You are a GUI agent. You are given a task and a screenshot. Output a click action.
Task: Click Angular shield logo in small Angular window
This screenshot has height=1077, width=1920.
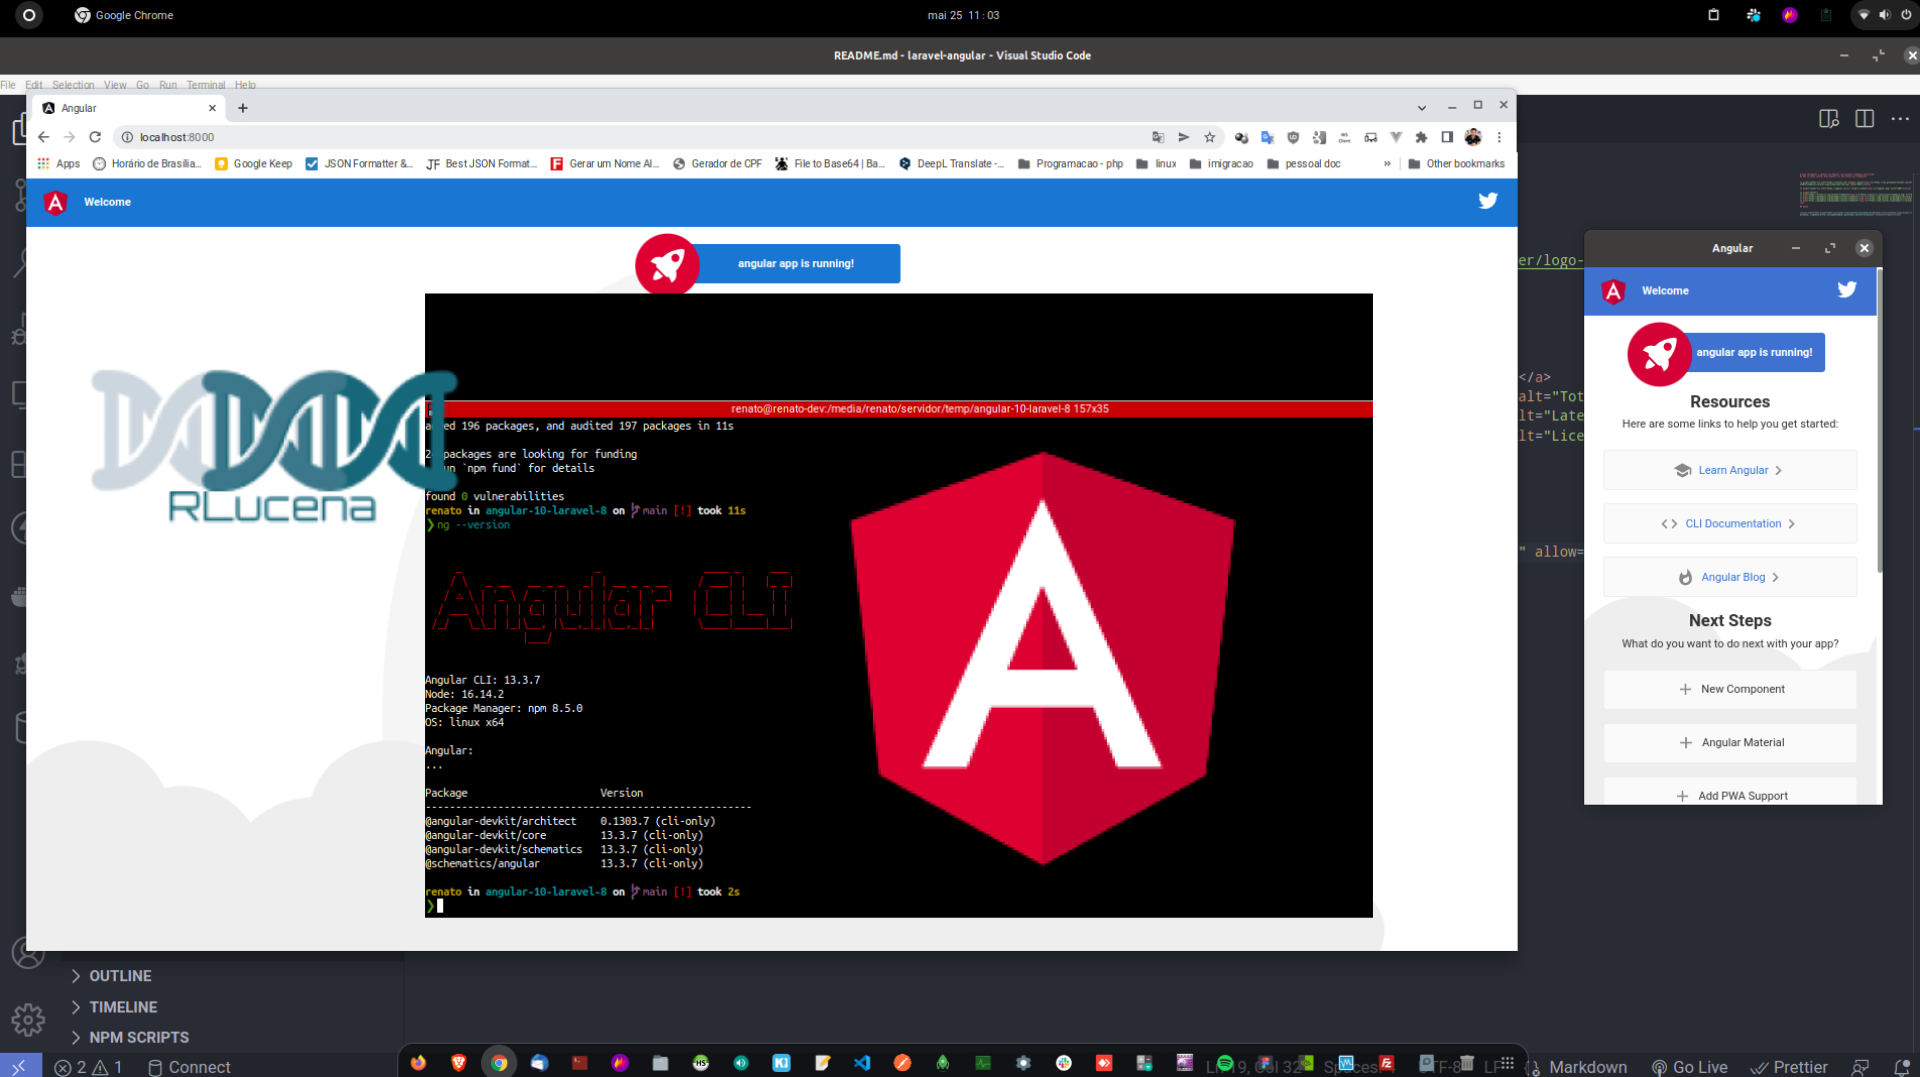1613,291
